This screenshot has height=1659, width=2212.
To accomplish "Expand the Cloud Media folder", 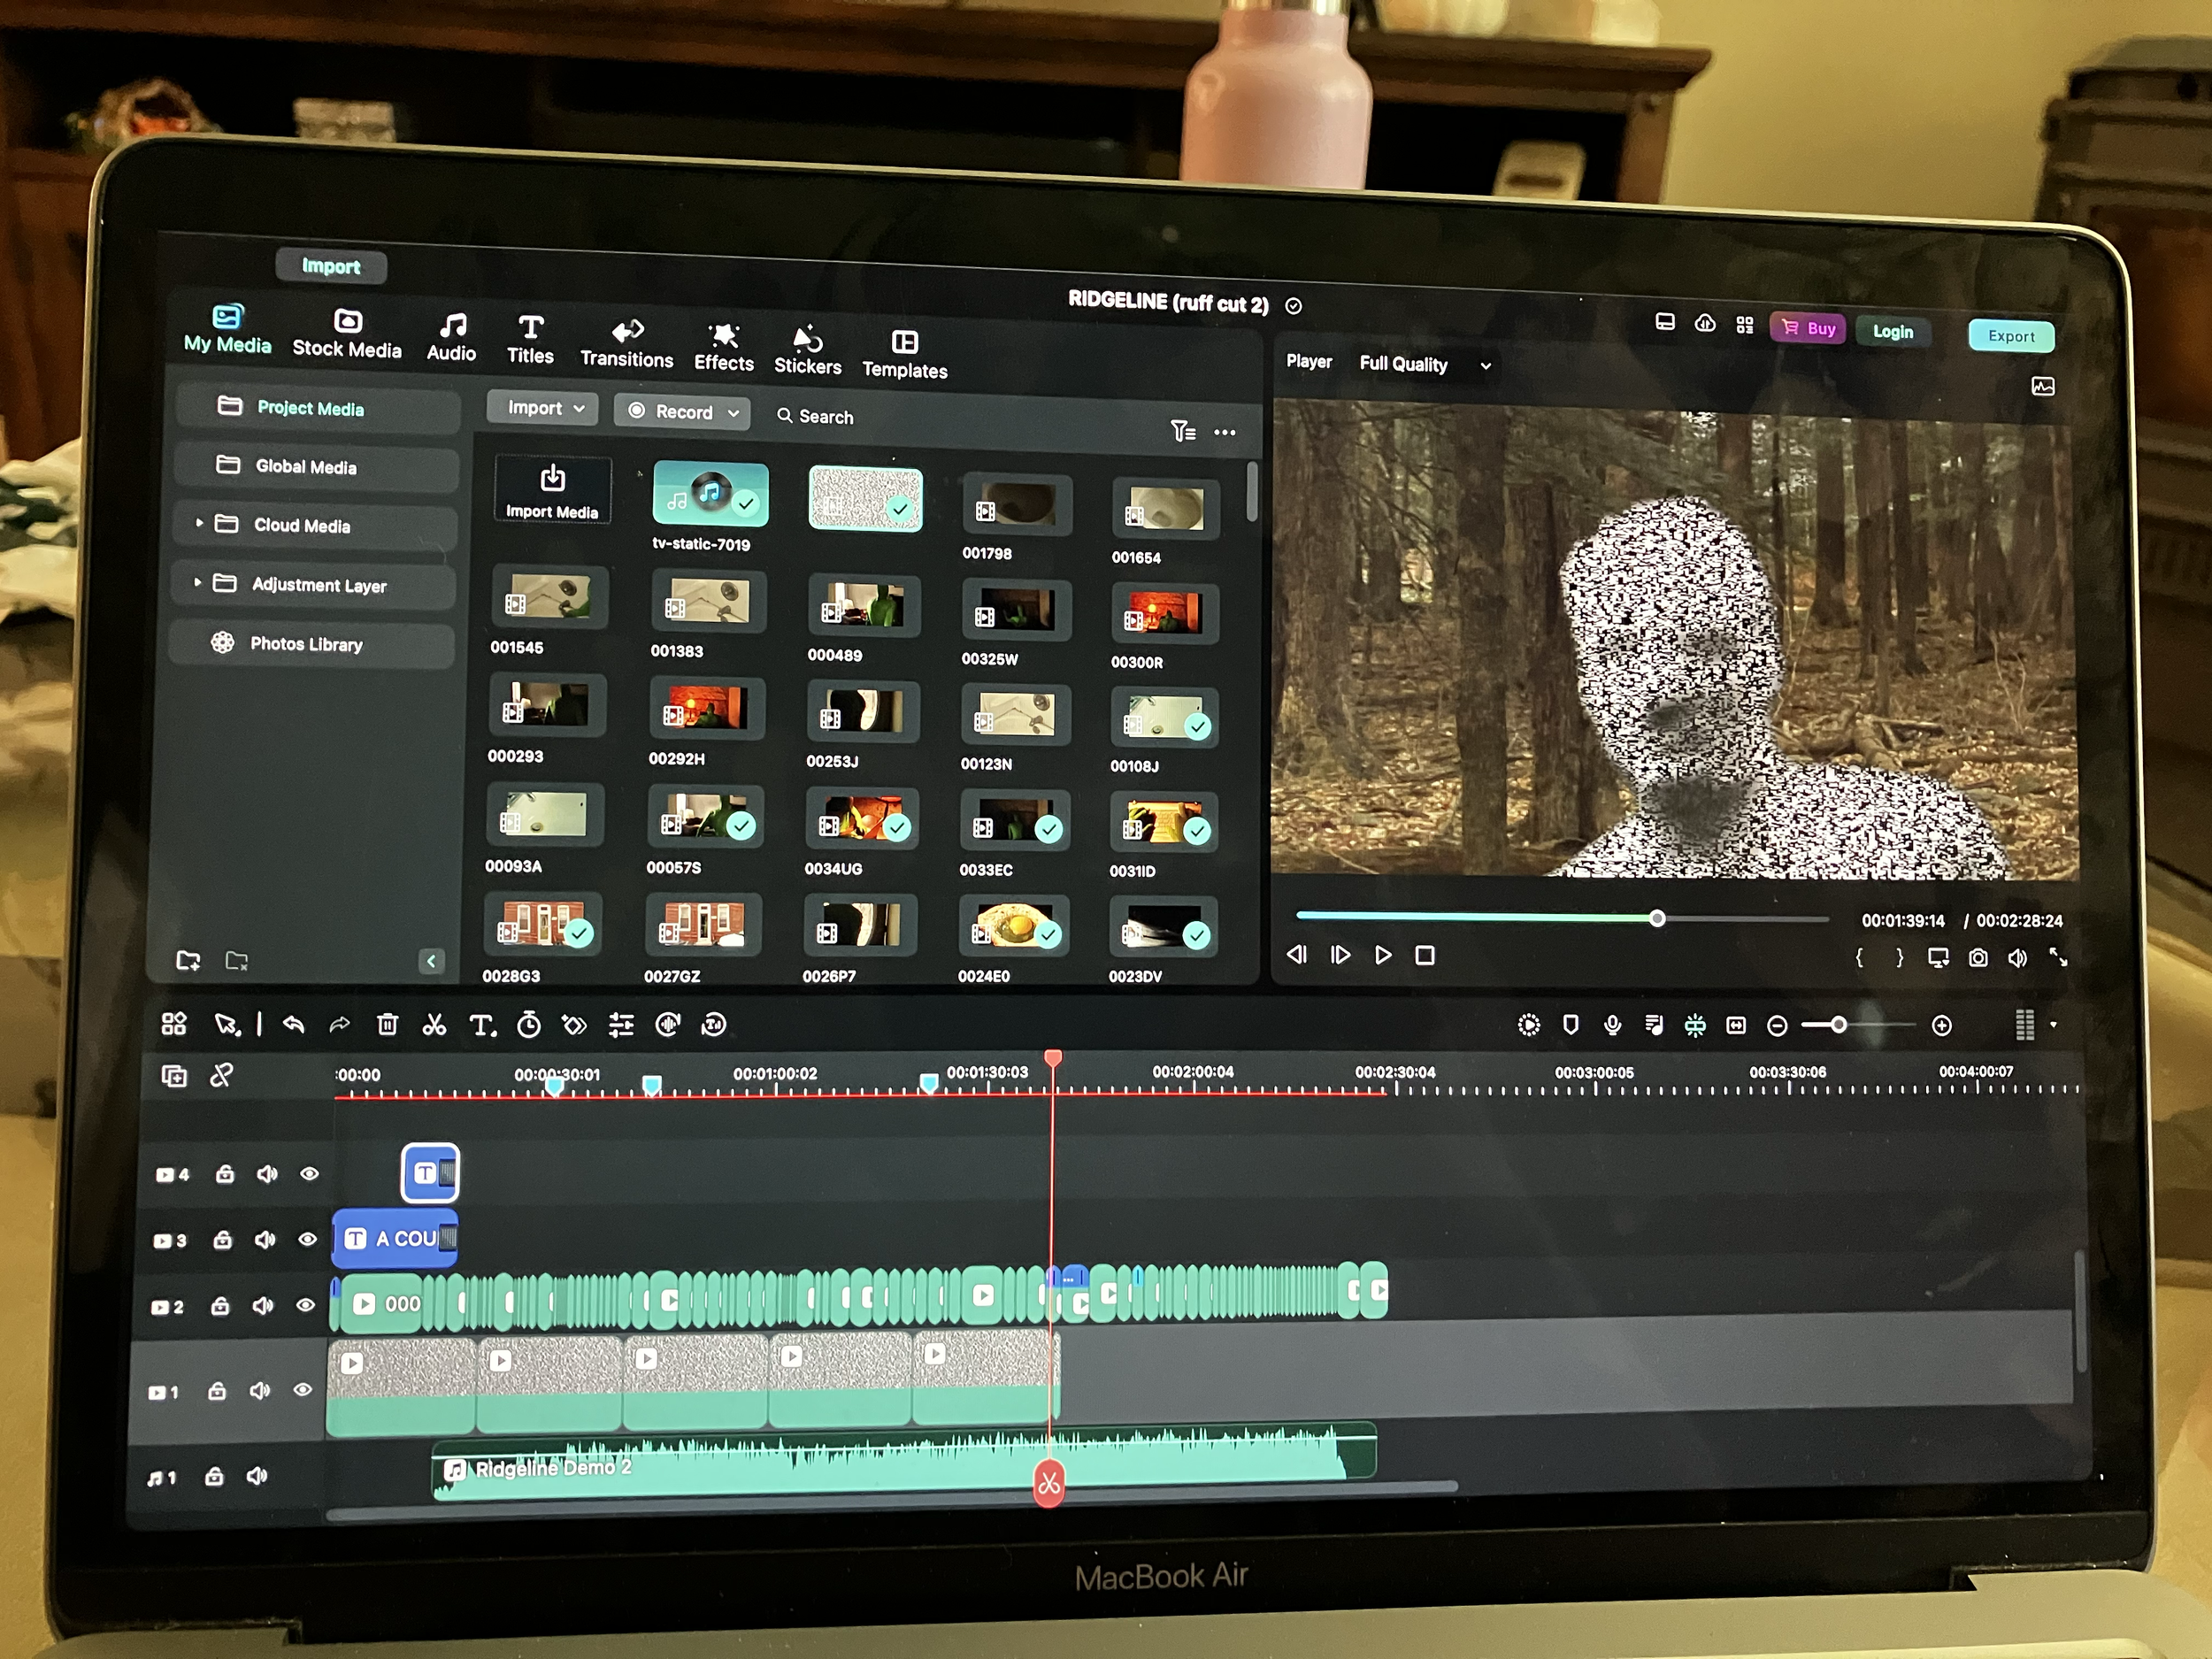I will click(x=199, y=523).
